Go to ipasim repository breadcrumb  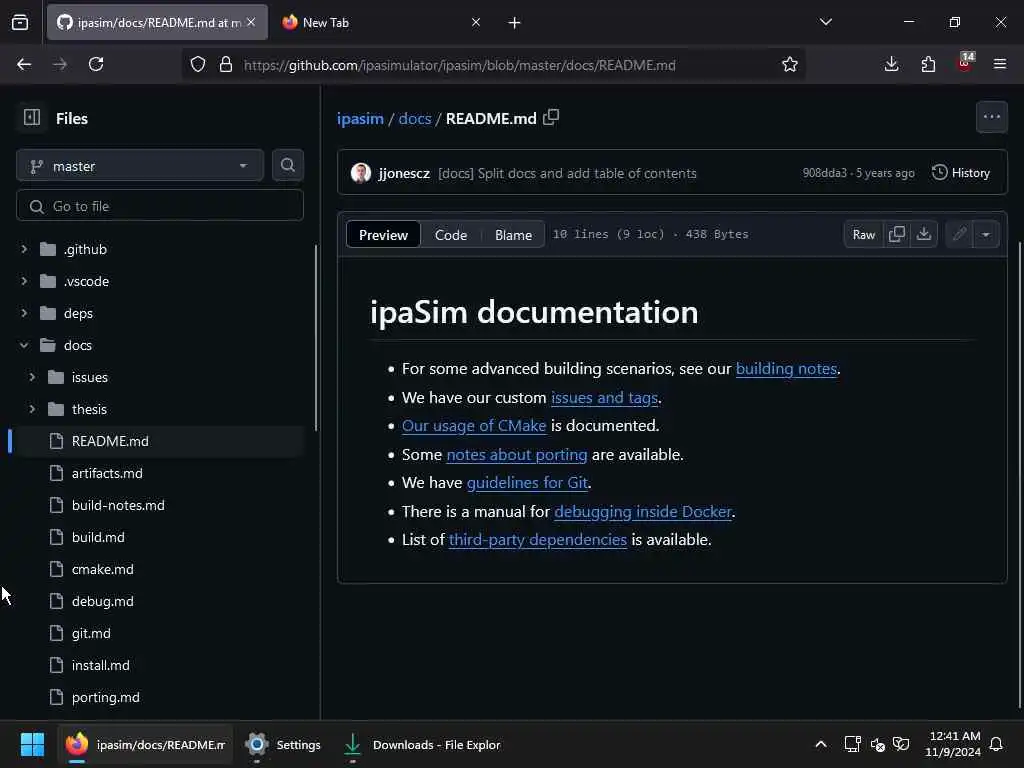pos(360,118)
